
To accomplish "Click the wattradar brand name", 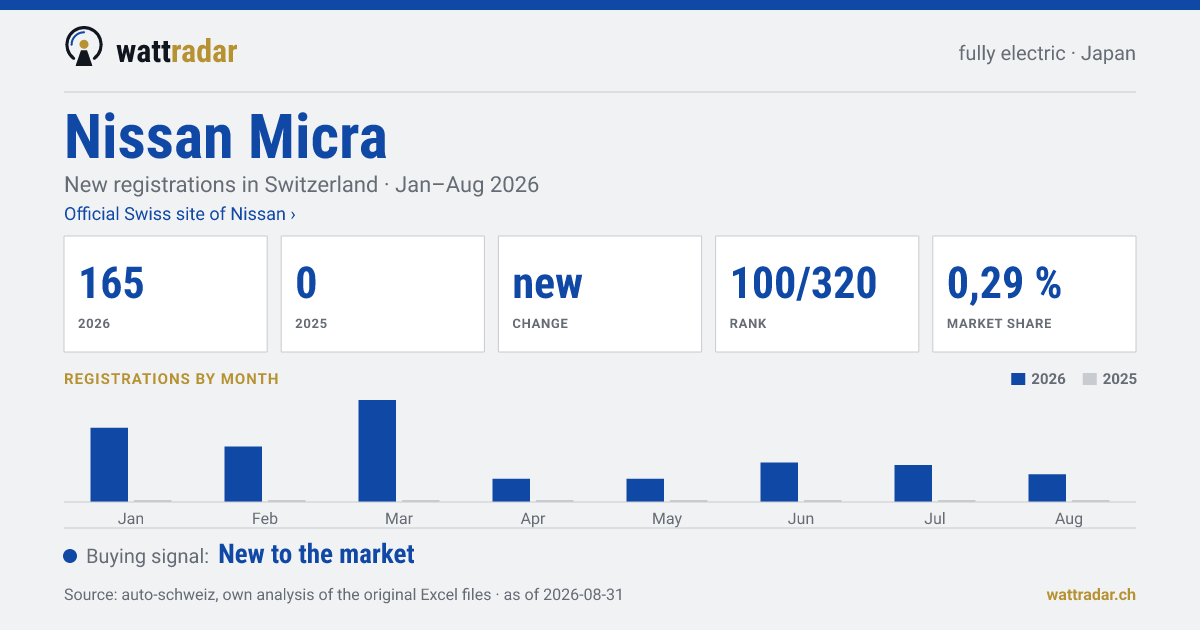I will click(177, 51).
